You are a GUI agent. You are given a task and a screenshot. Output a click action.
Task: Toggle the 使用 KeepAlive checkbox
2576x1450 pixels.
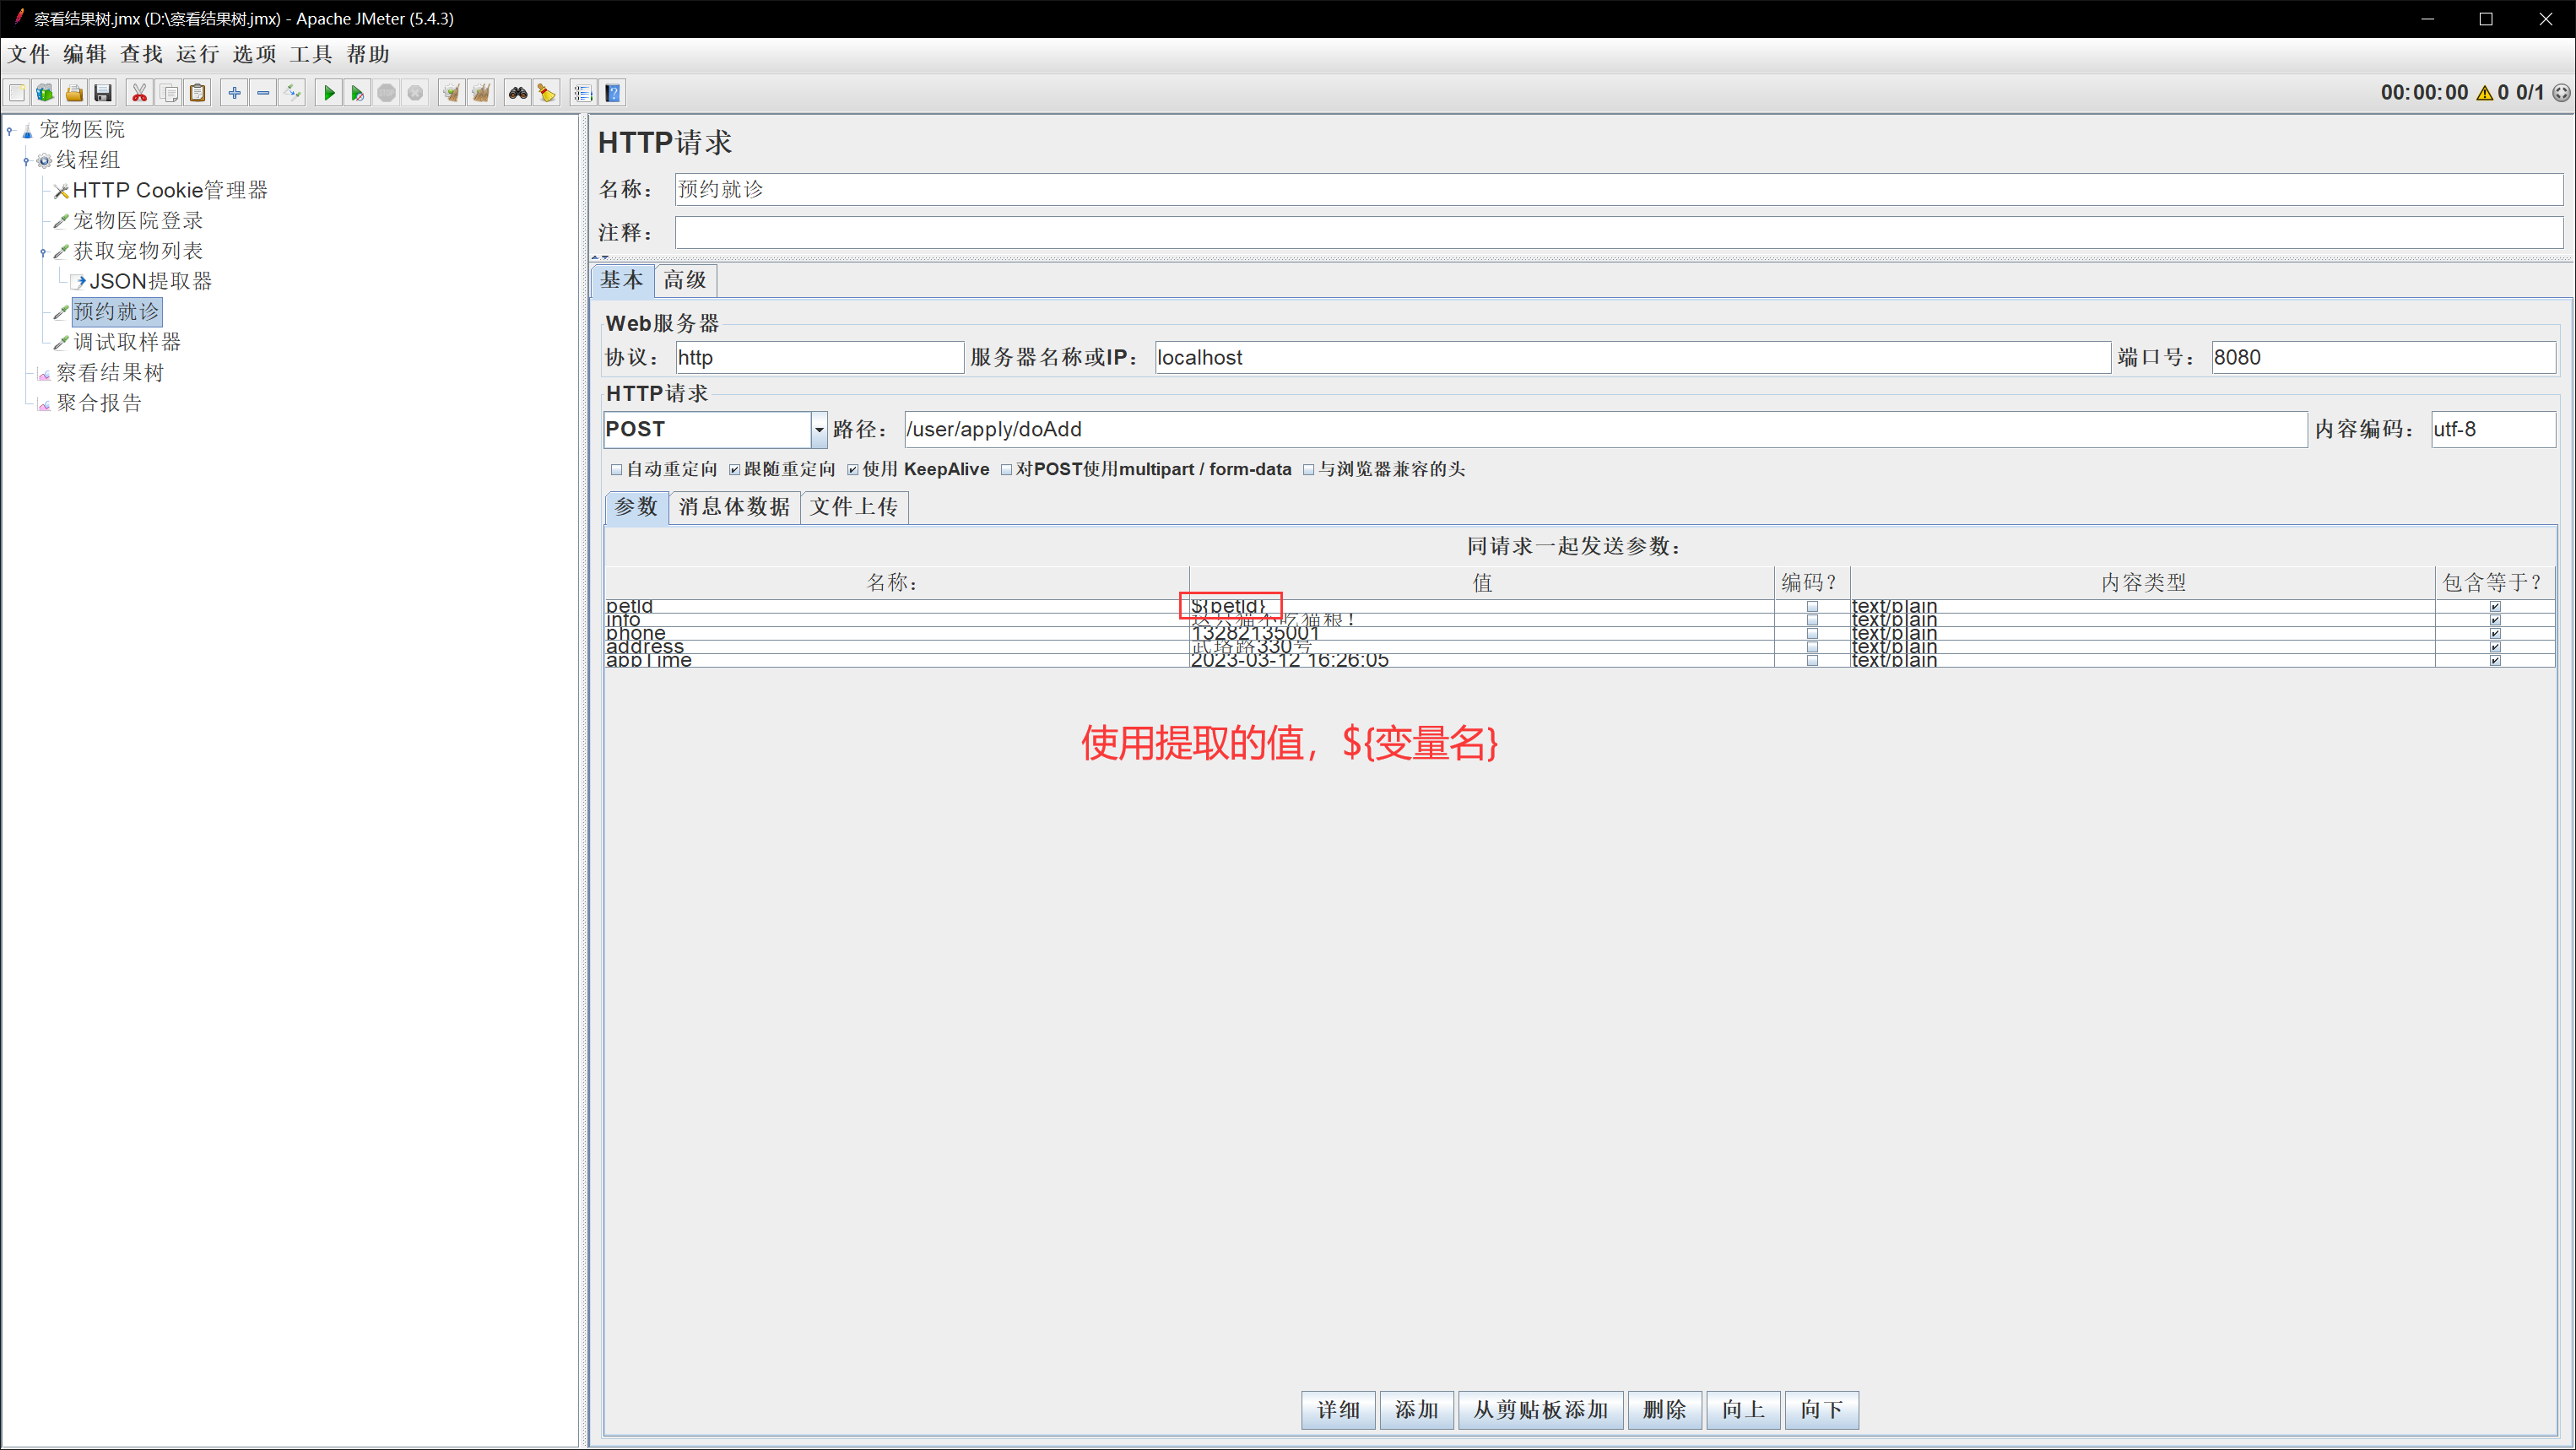[x=853, y=470]
